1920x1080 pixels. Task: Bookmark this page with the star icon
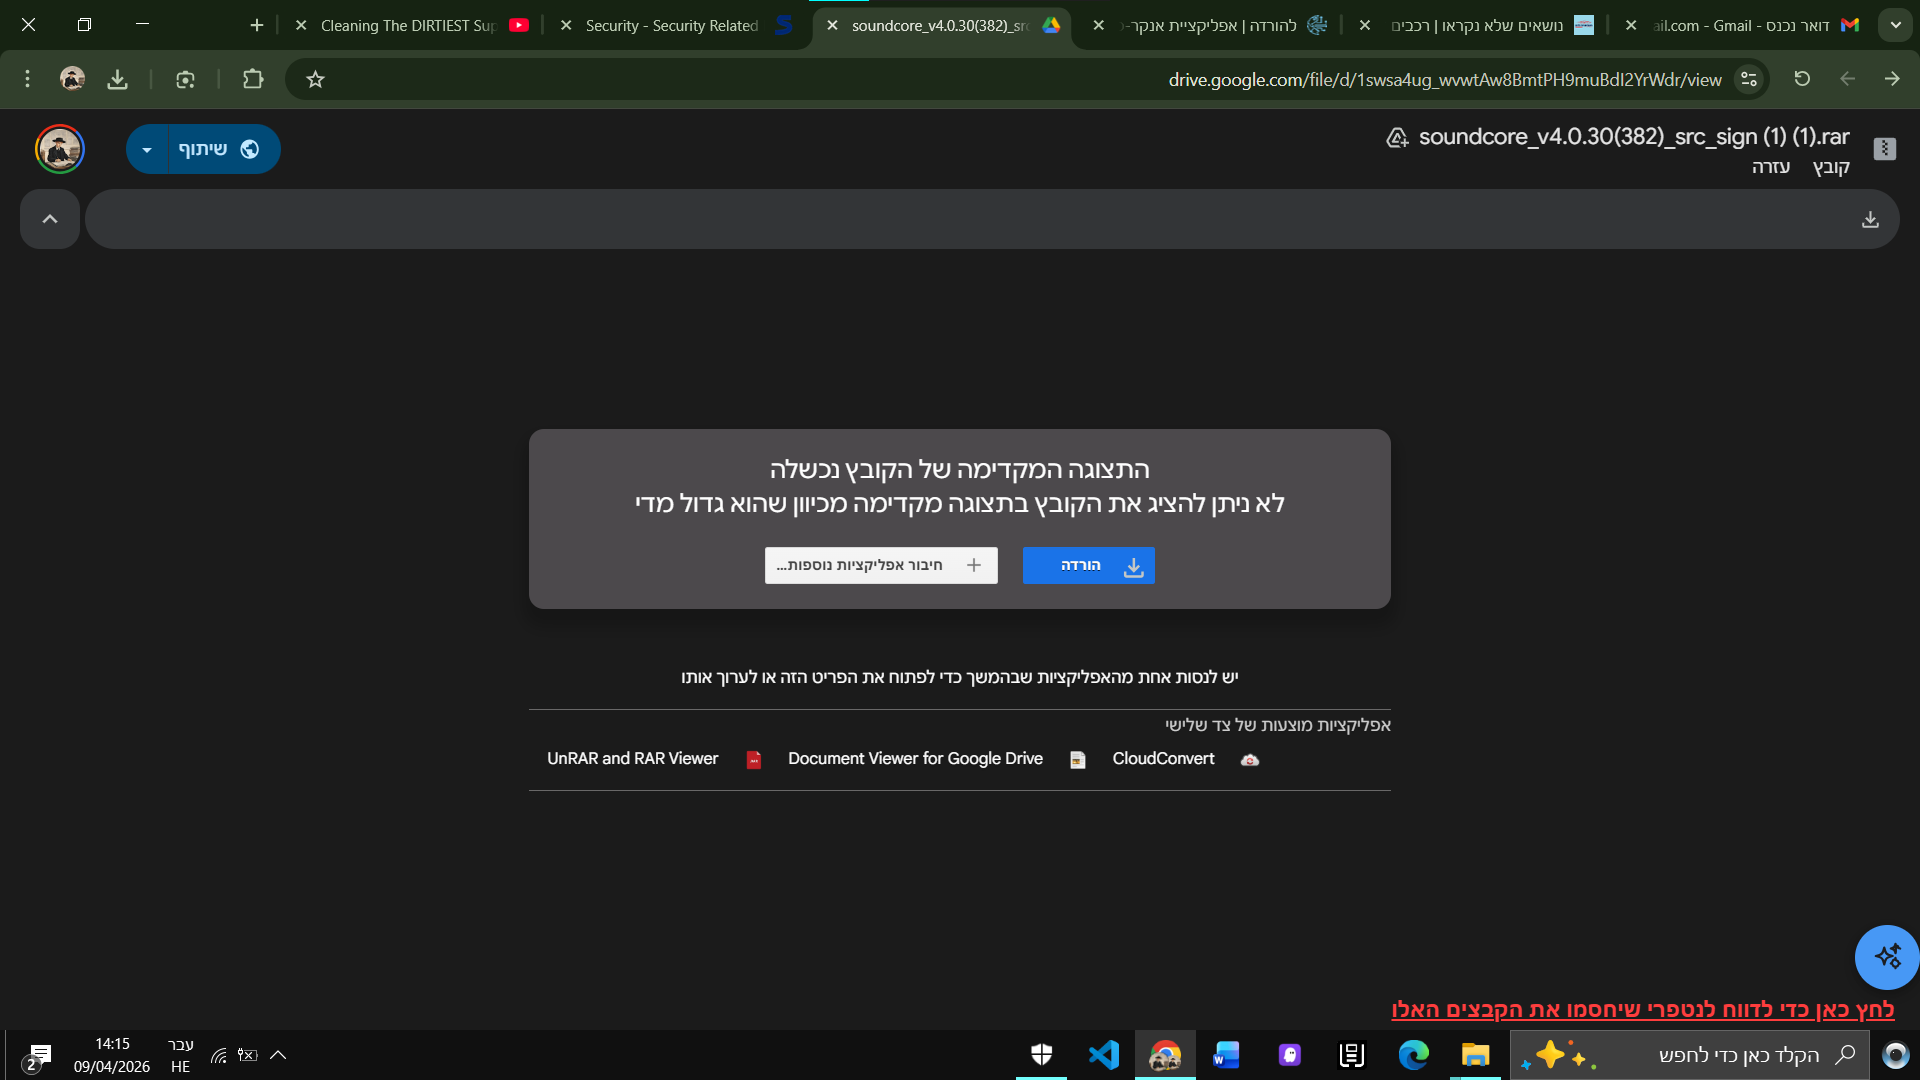(316, 79)
